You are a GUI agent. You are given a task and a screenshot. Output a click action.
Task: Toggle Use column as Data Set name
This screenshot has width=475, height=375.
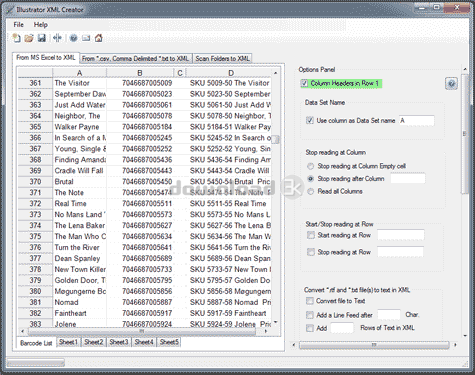click(x=310, y=120)
